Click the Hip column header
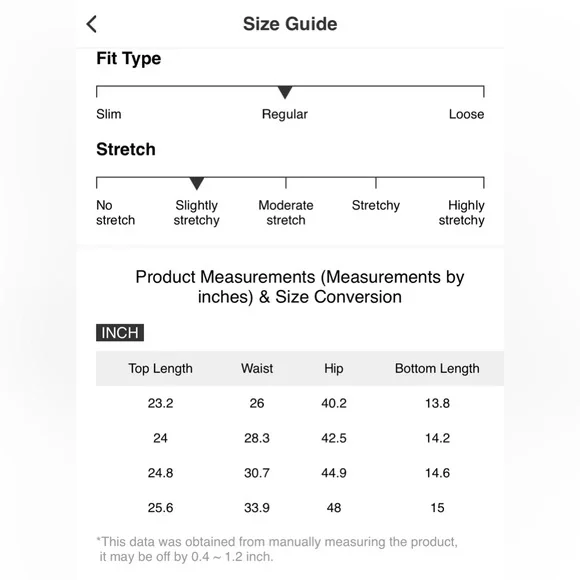Screen dimensions: 580x580 334,368
